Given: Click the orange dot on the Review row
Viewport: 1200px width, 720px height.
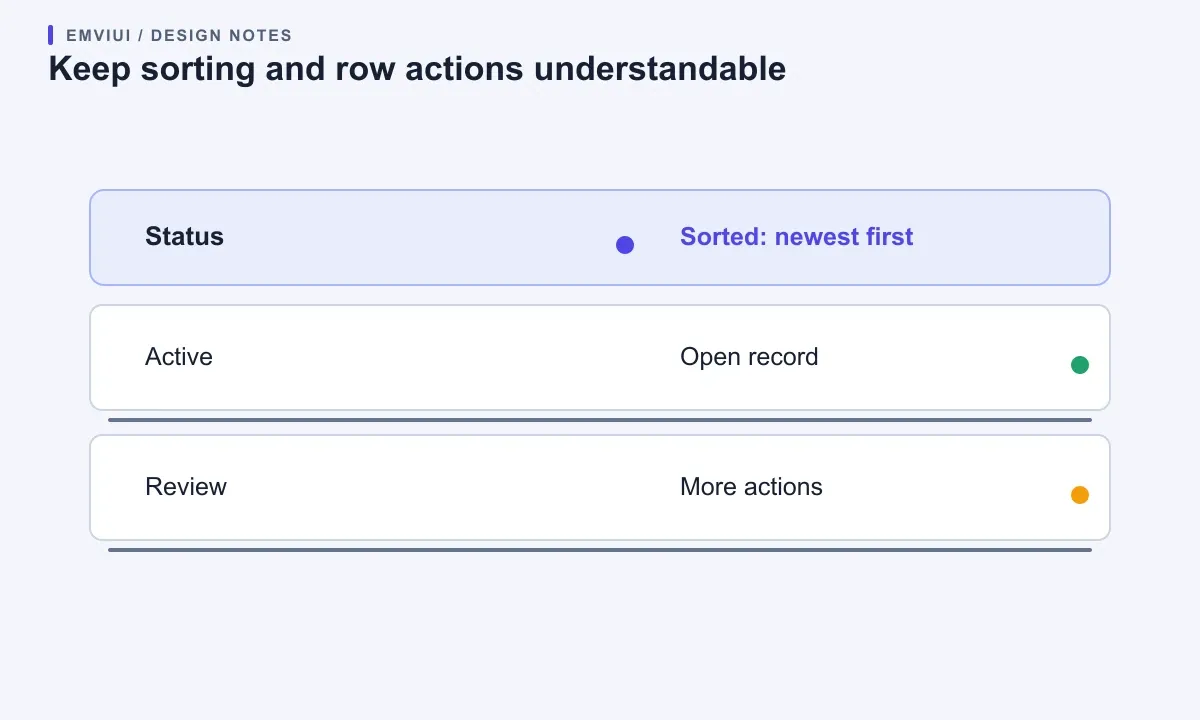Looking at the screenshot, I should coord(1080,495).
